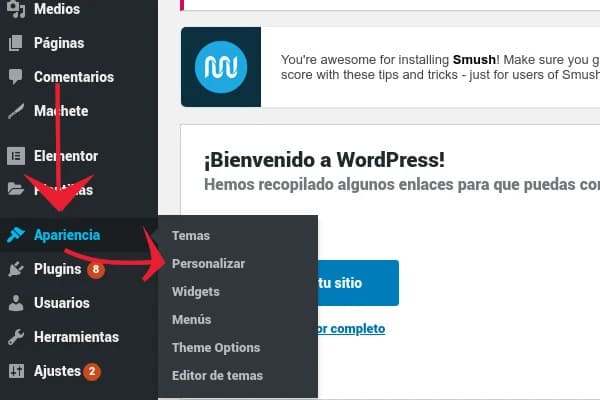Viewport: 600px width, 400px height.
Task: Open the Páginas menu
Action: pyautogui.click(x=59, y=43)
